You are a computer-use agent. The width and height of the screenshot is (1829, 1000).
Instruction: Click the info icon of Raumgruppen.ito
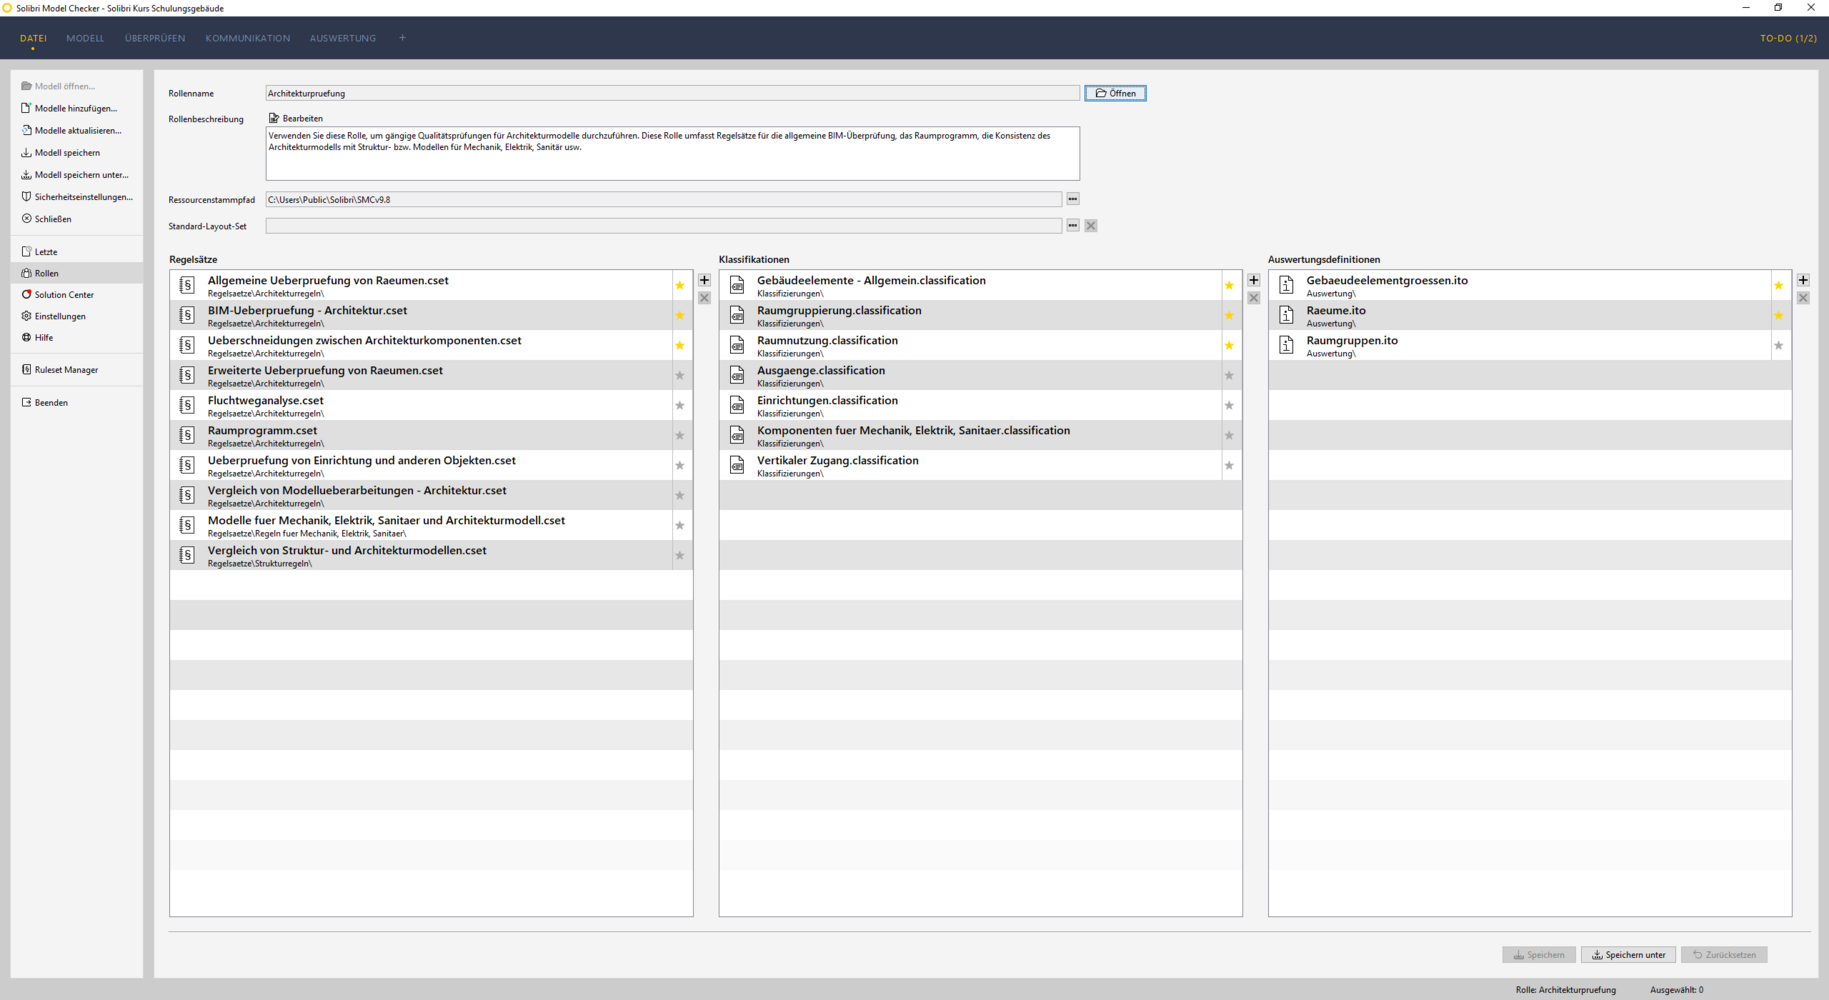[x=1286, y=345]
